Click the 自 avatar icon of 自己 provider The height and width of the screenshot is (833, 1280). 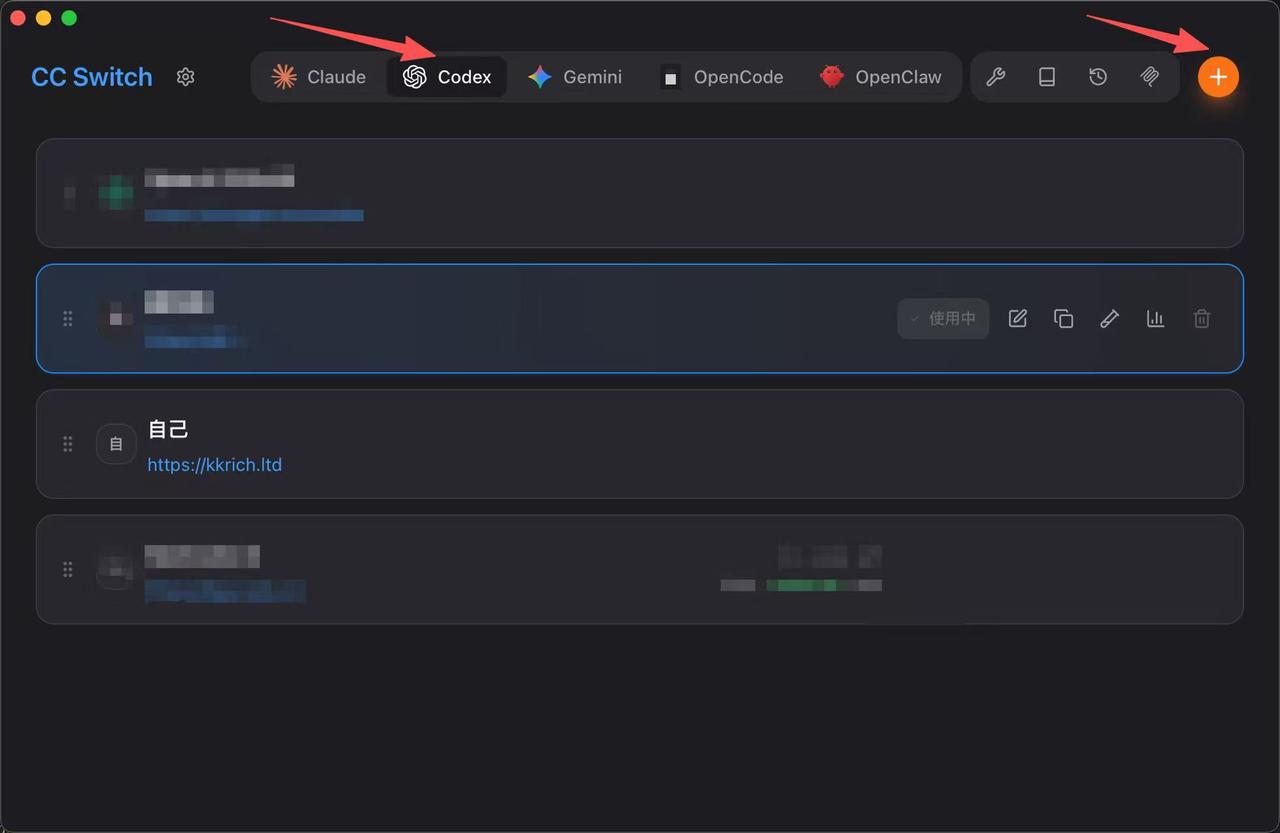pos(116,444)
